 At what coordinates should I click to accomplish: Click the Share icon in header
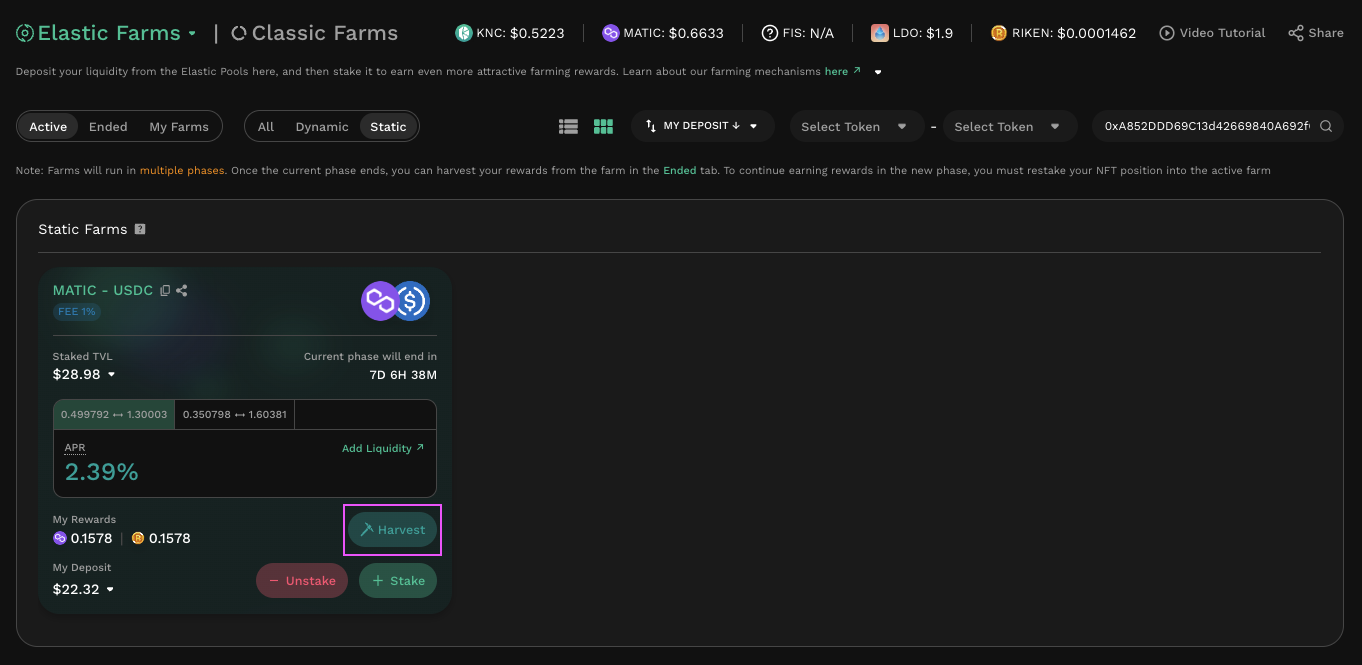pos(1296,33)
